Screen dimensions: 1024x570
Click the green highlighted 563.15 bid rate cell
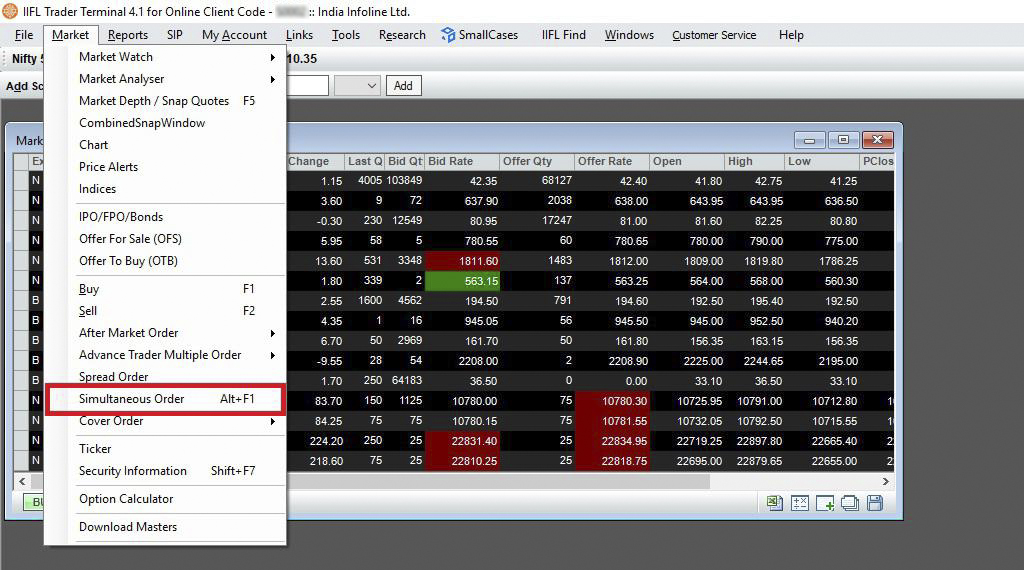(x=462, y=281)
